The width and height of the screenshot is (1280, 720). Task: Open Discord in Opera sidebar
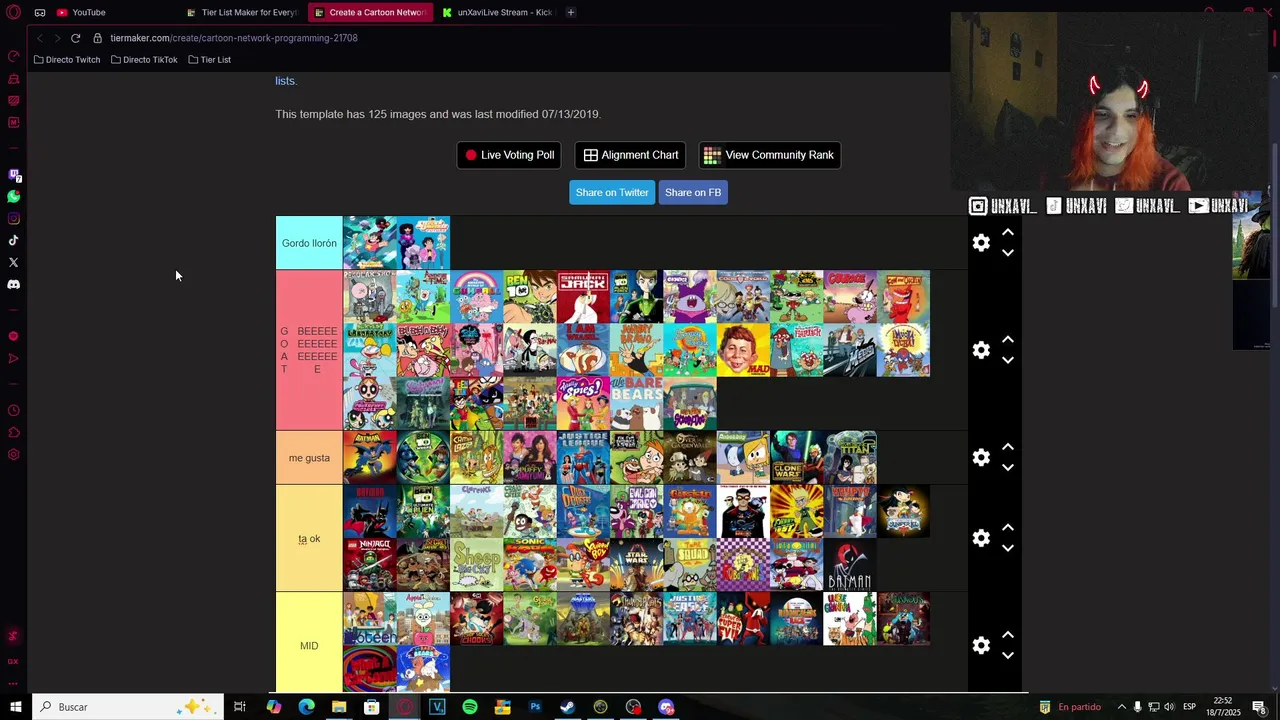click(x=13, y=284)
